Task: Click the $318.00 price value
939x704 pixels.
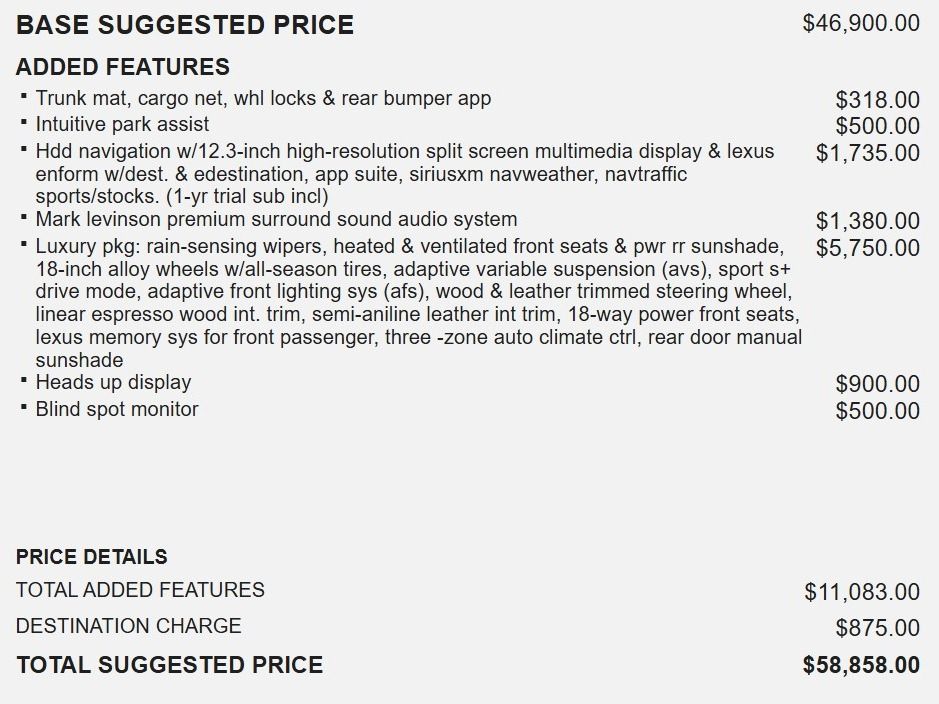Action: point(877,100)
